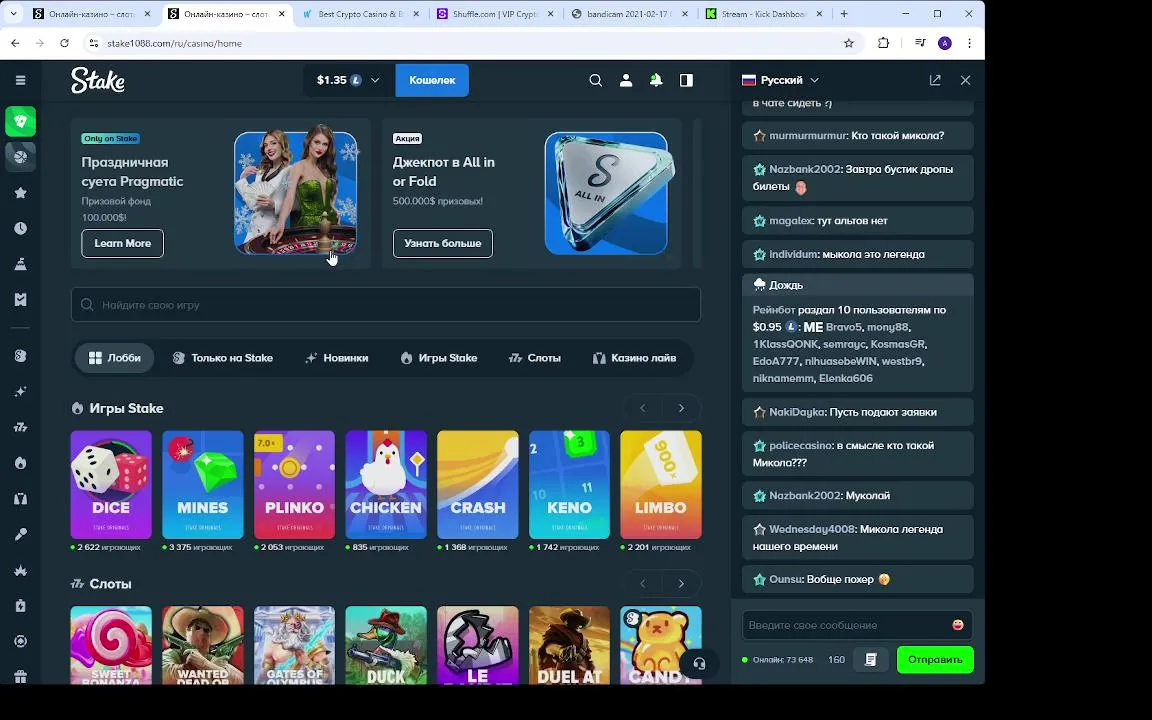Open the chat rules document icon
Image resolution: width=1152 pixels, height=720 pixels.
pyautogui.click(x=871, y=660)
